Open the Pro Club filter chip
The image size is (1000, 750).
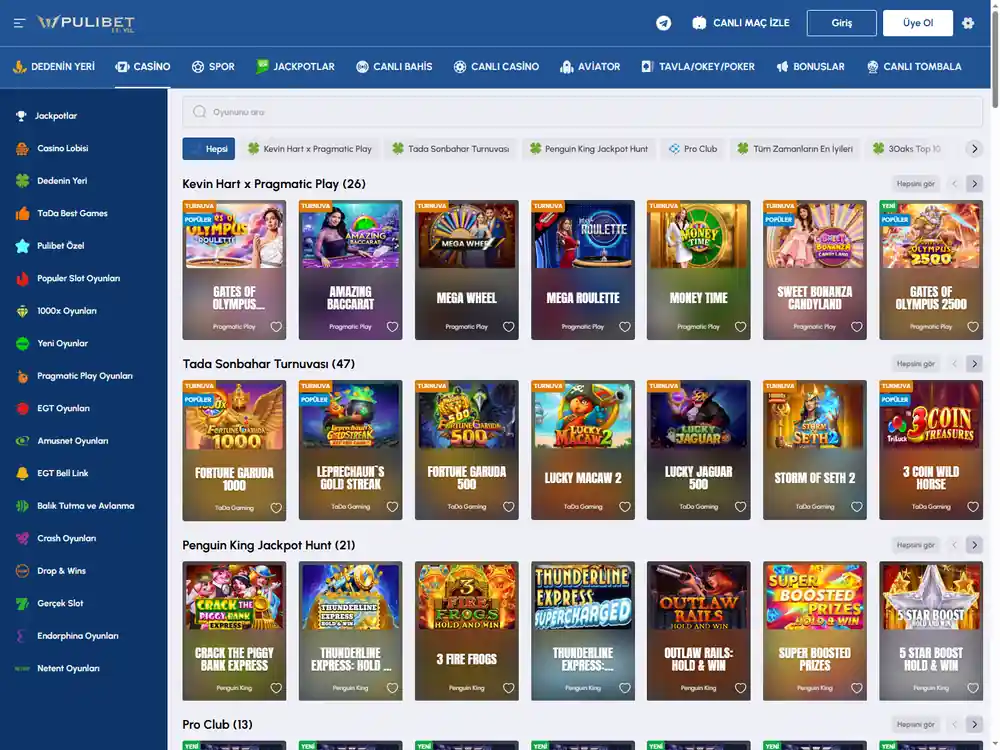tap(693, 149)
